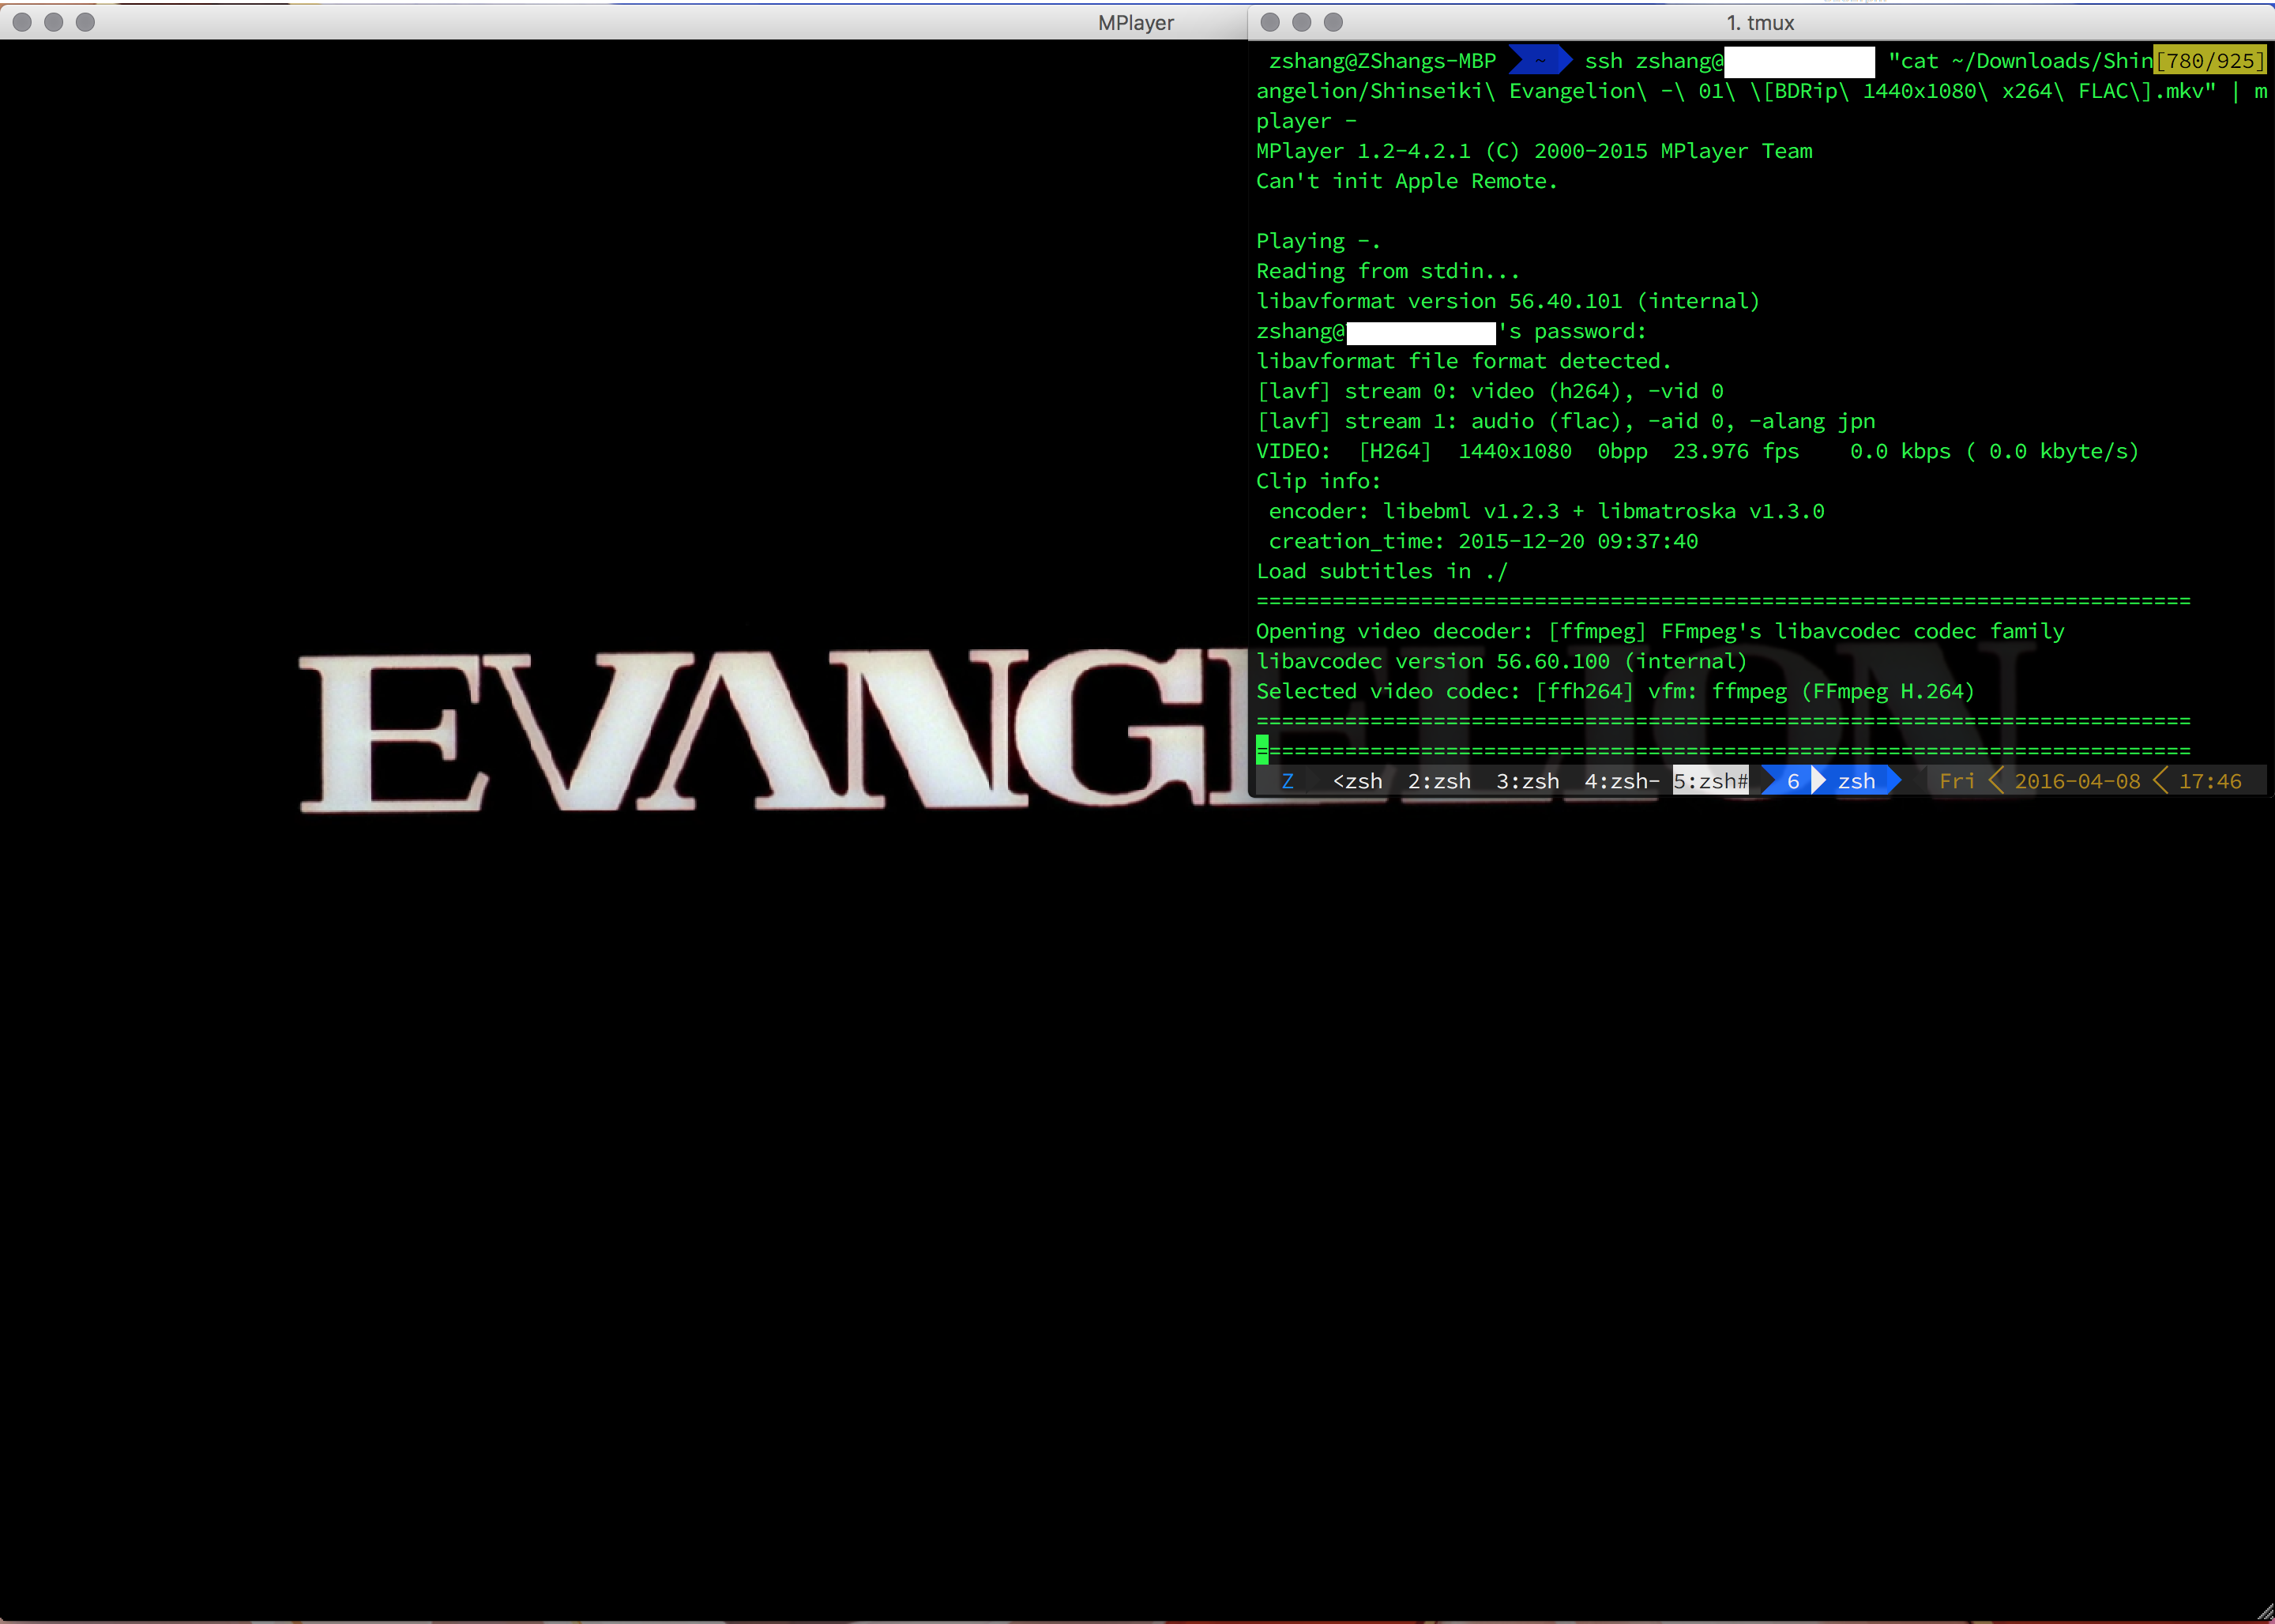Select tmux window 4:zsh-

(1621, 781)
